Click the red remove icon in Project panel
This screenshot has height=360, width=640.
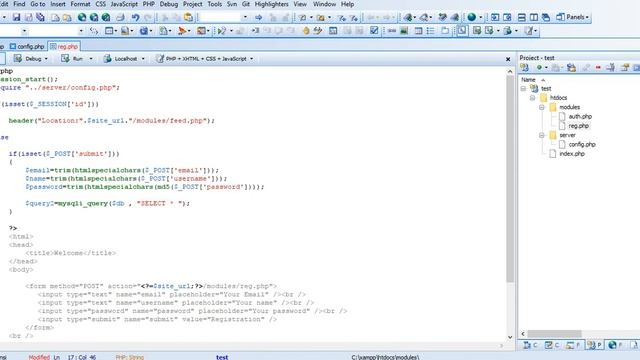point(598,68)
